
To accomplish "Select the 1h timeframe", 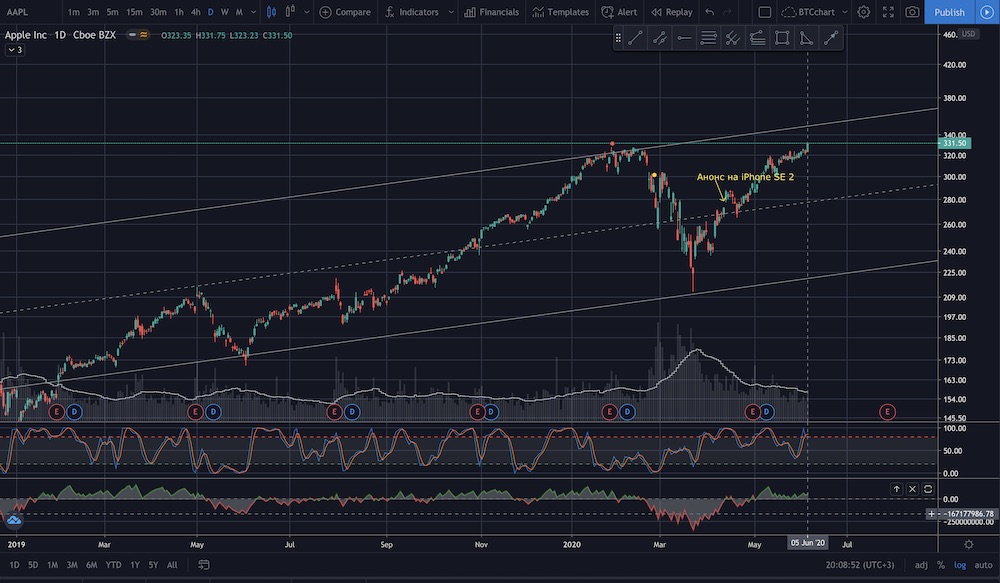I will 179,11.
